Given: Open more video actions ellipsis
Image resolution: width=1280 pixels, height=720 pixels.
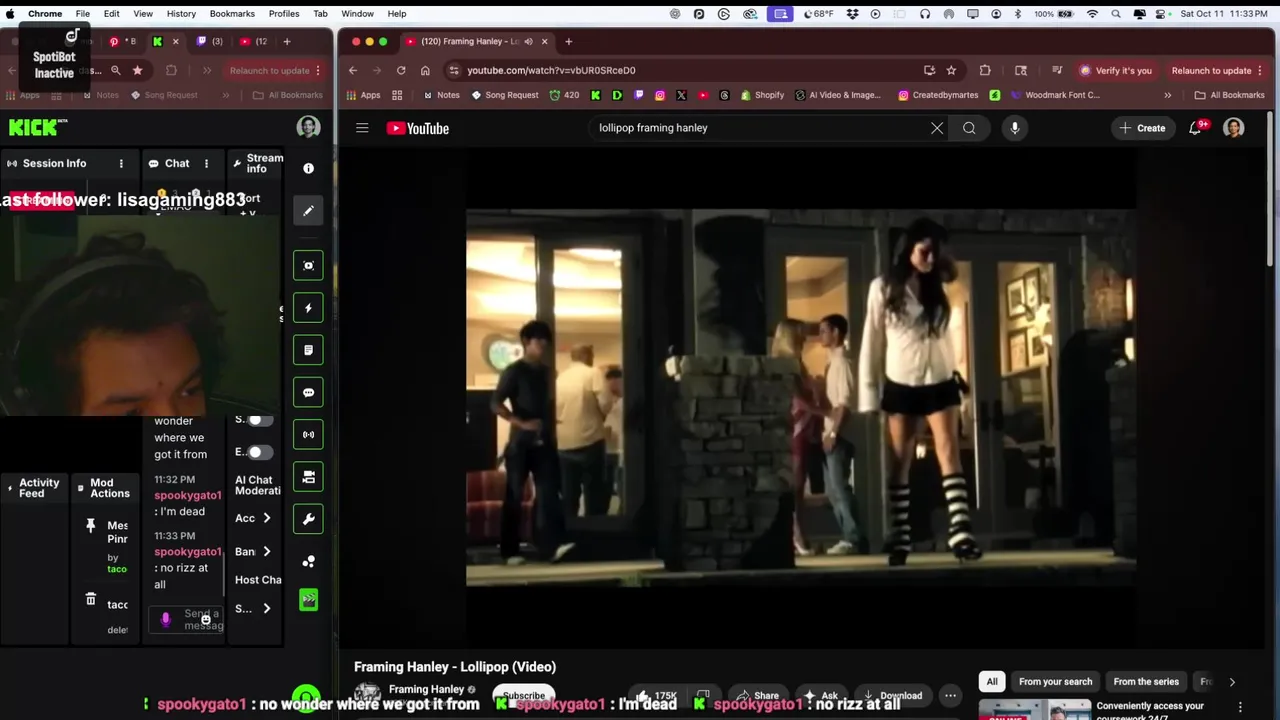Looking at the screenshot, I should 951,695.
